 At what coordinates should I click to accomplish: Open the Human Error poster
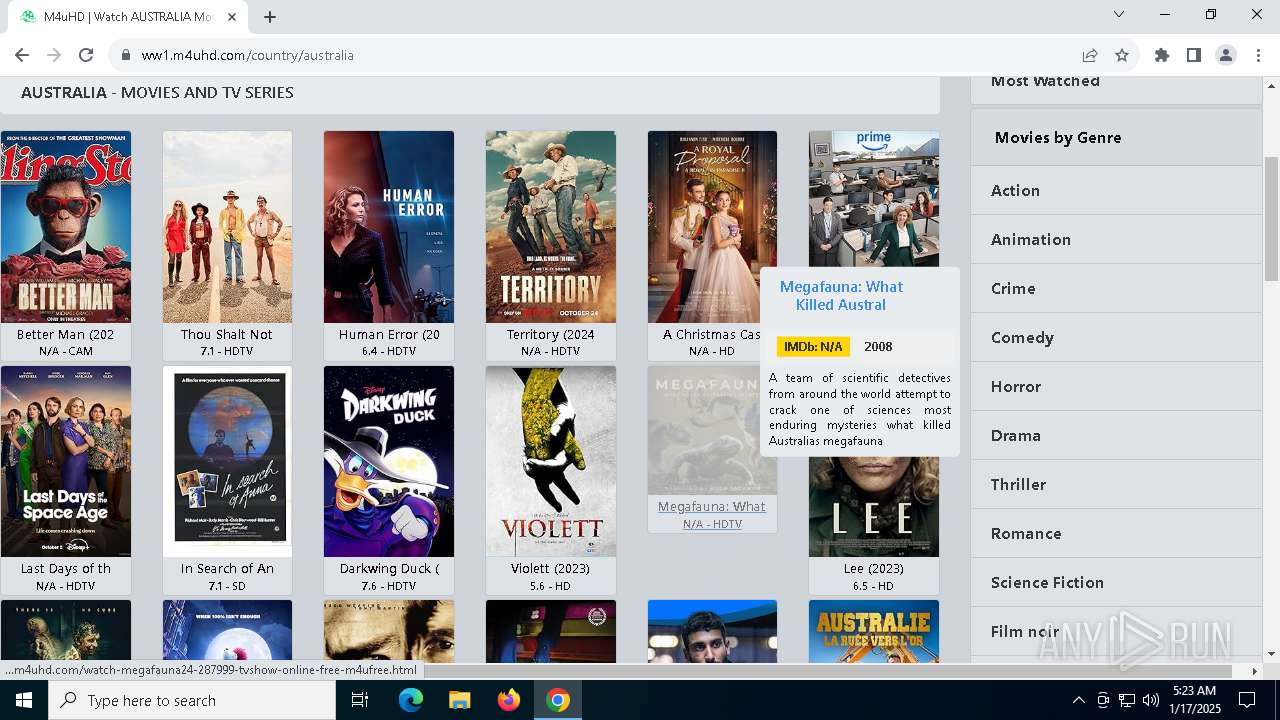click(x=389, y=227)
